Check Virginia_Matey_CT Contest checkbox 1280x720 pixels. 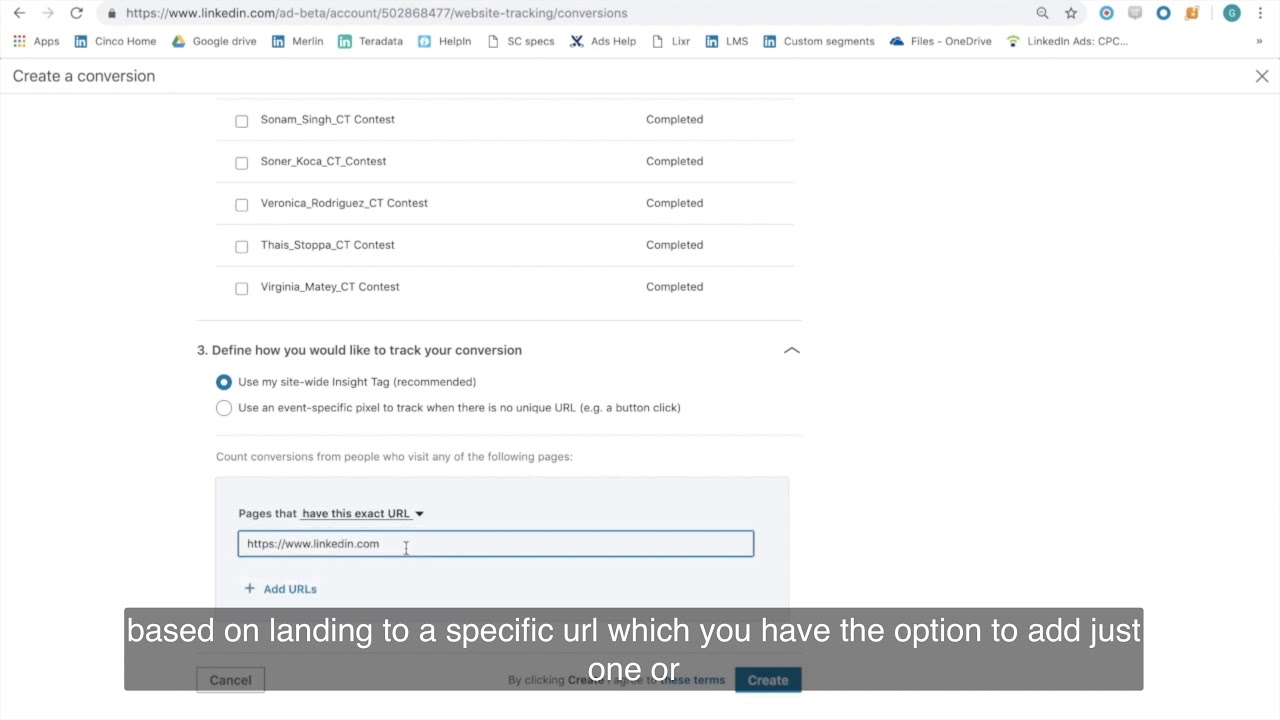241,289
